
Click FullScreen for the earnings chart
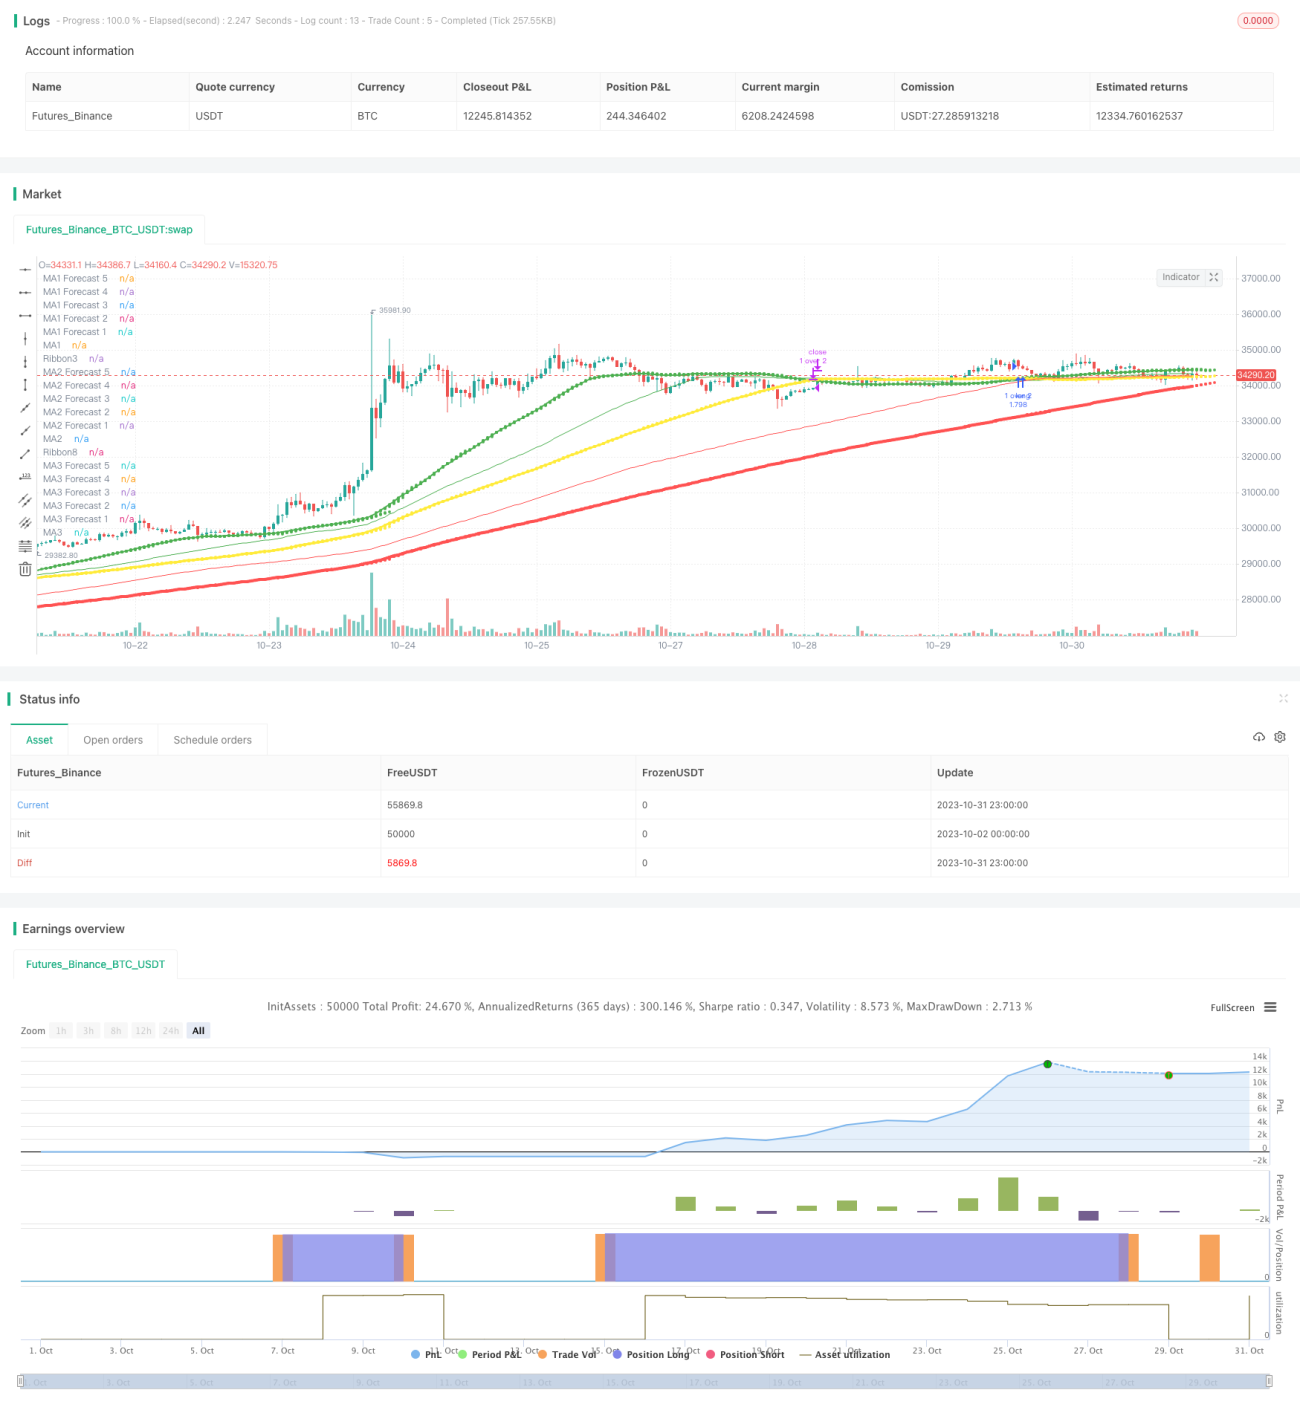click(1232, 1008)
